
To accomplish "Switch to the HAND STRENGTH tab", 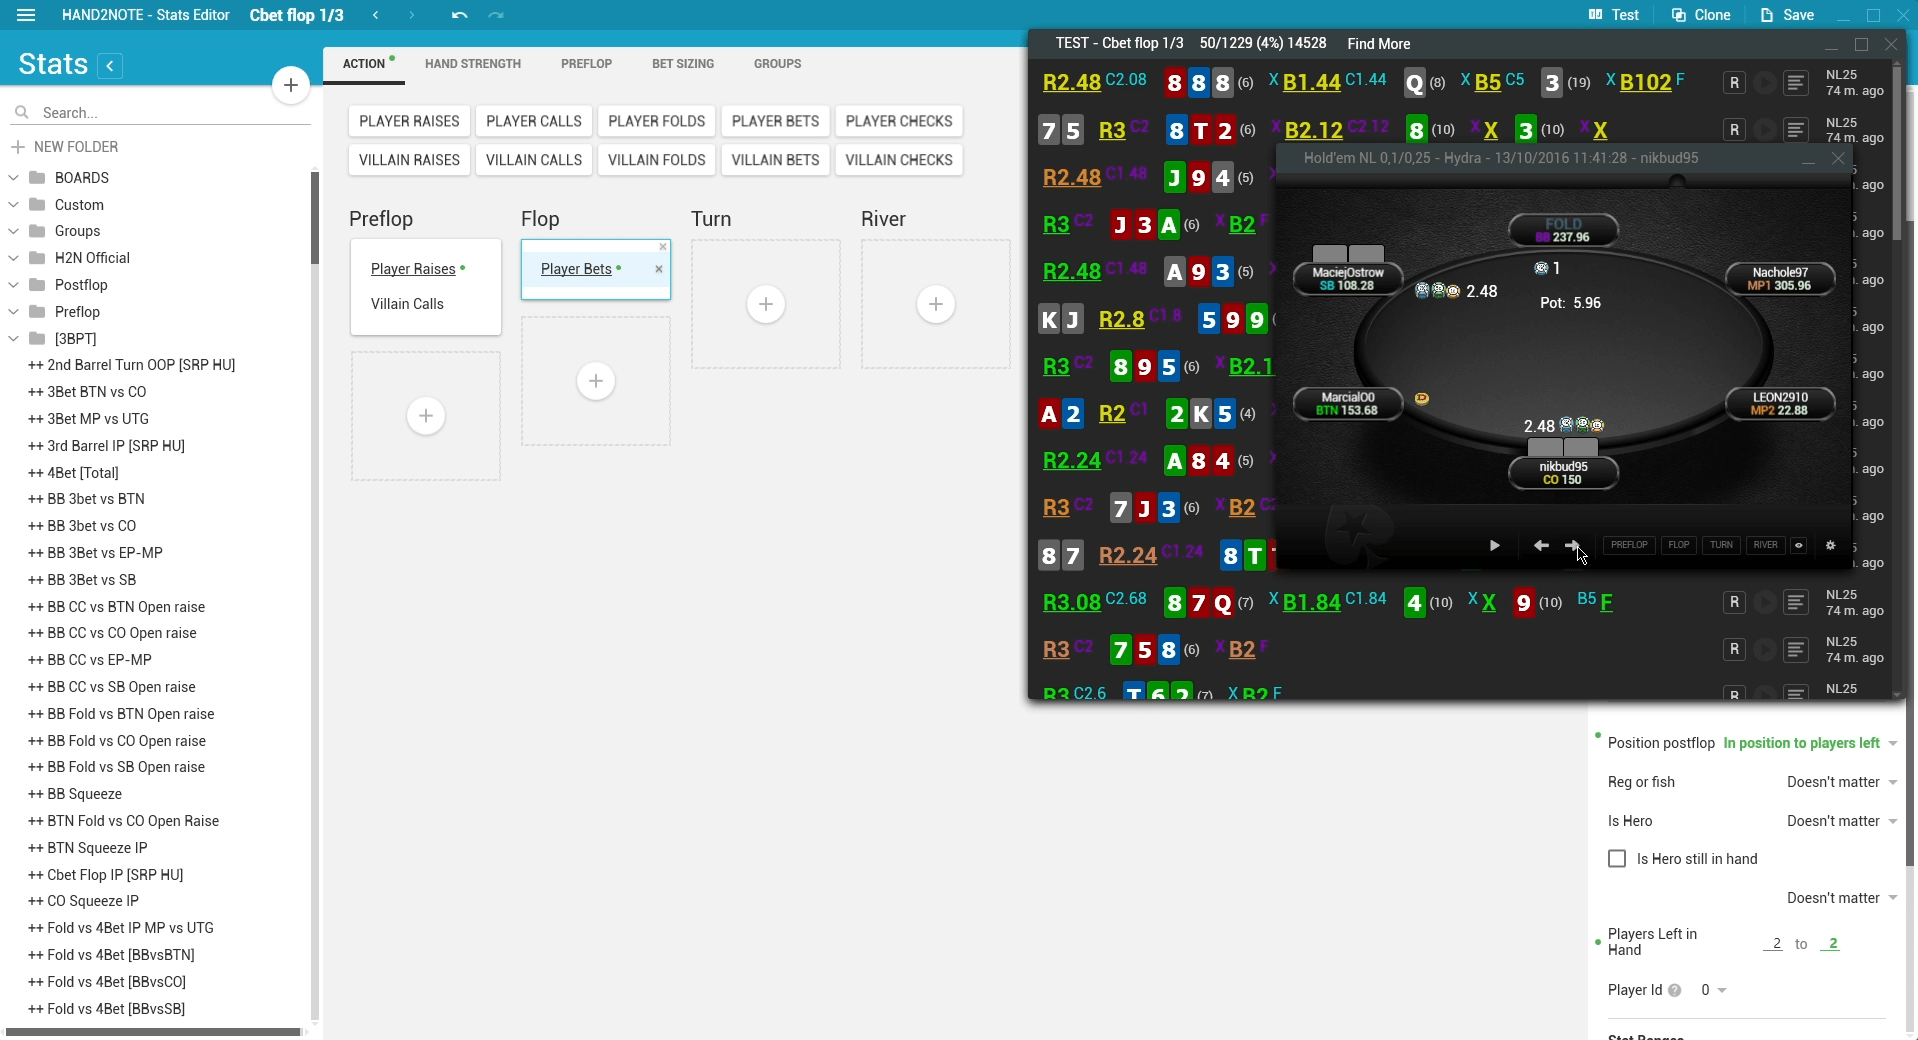I will (472, 64).
